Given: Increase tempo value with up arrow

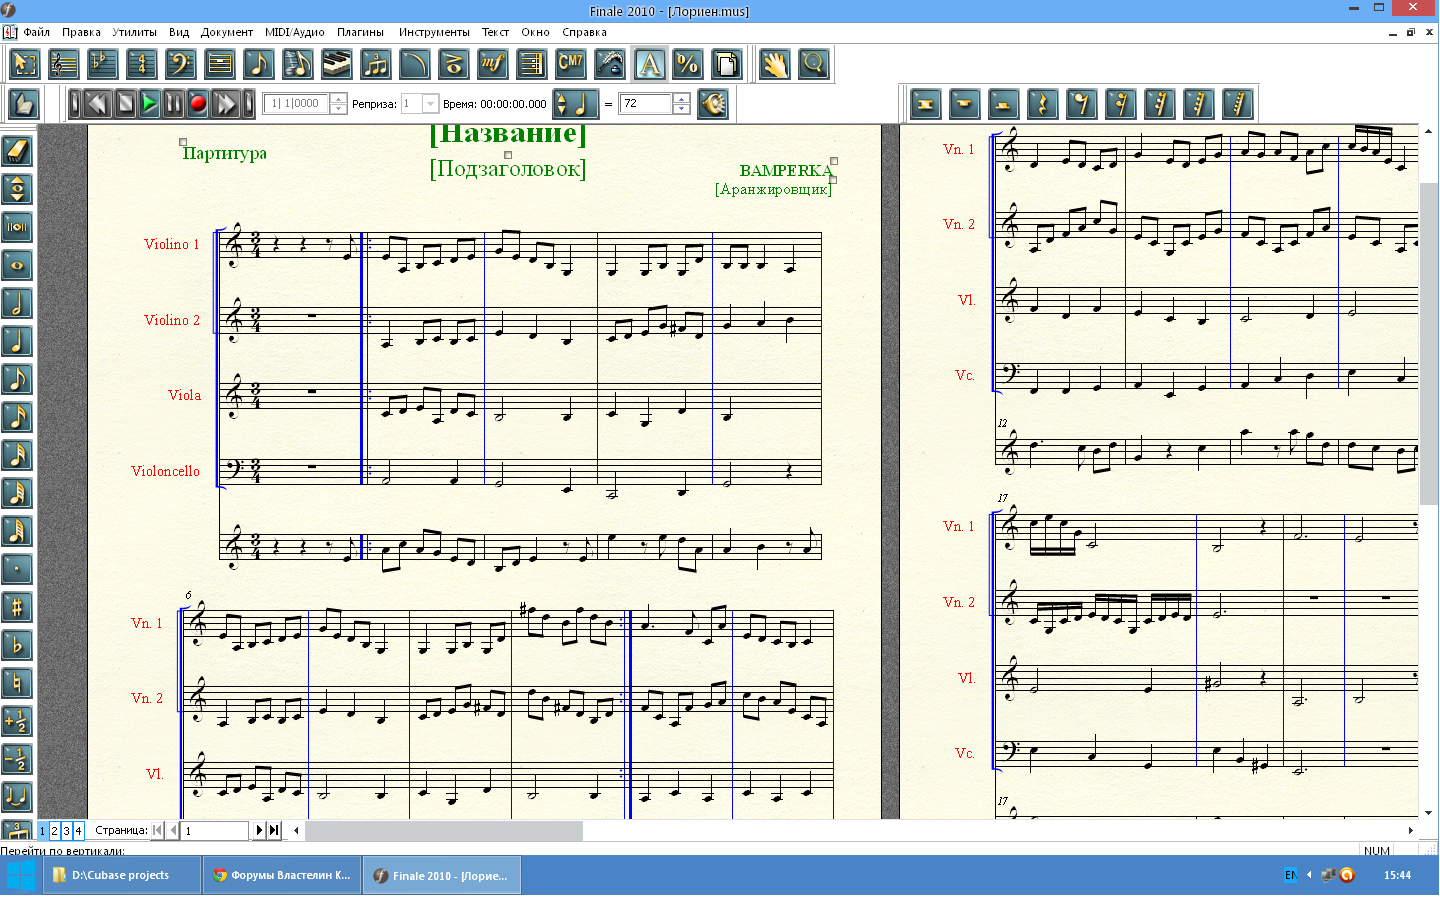Looking at the screenshot, I should (682, 98).
